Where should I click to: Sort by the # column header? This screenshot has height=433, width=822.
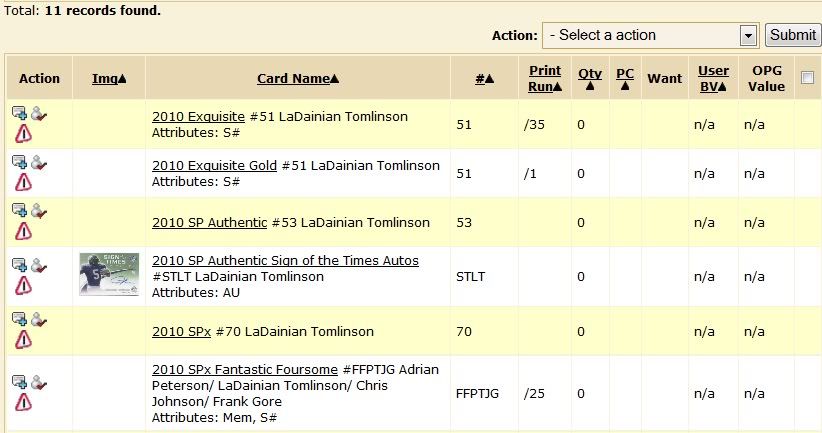(485, 78)
